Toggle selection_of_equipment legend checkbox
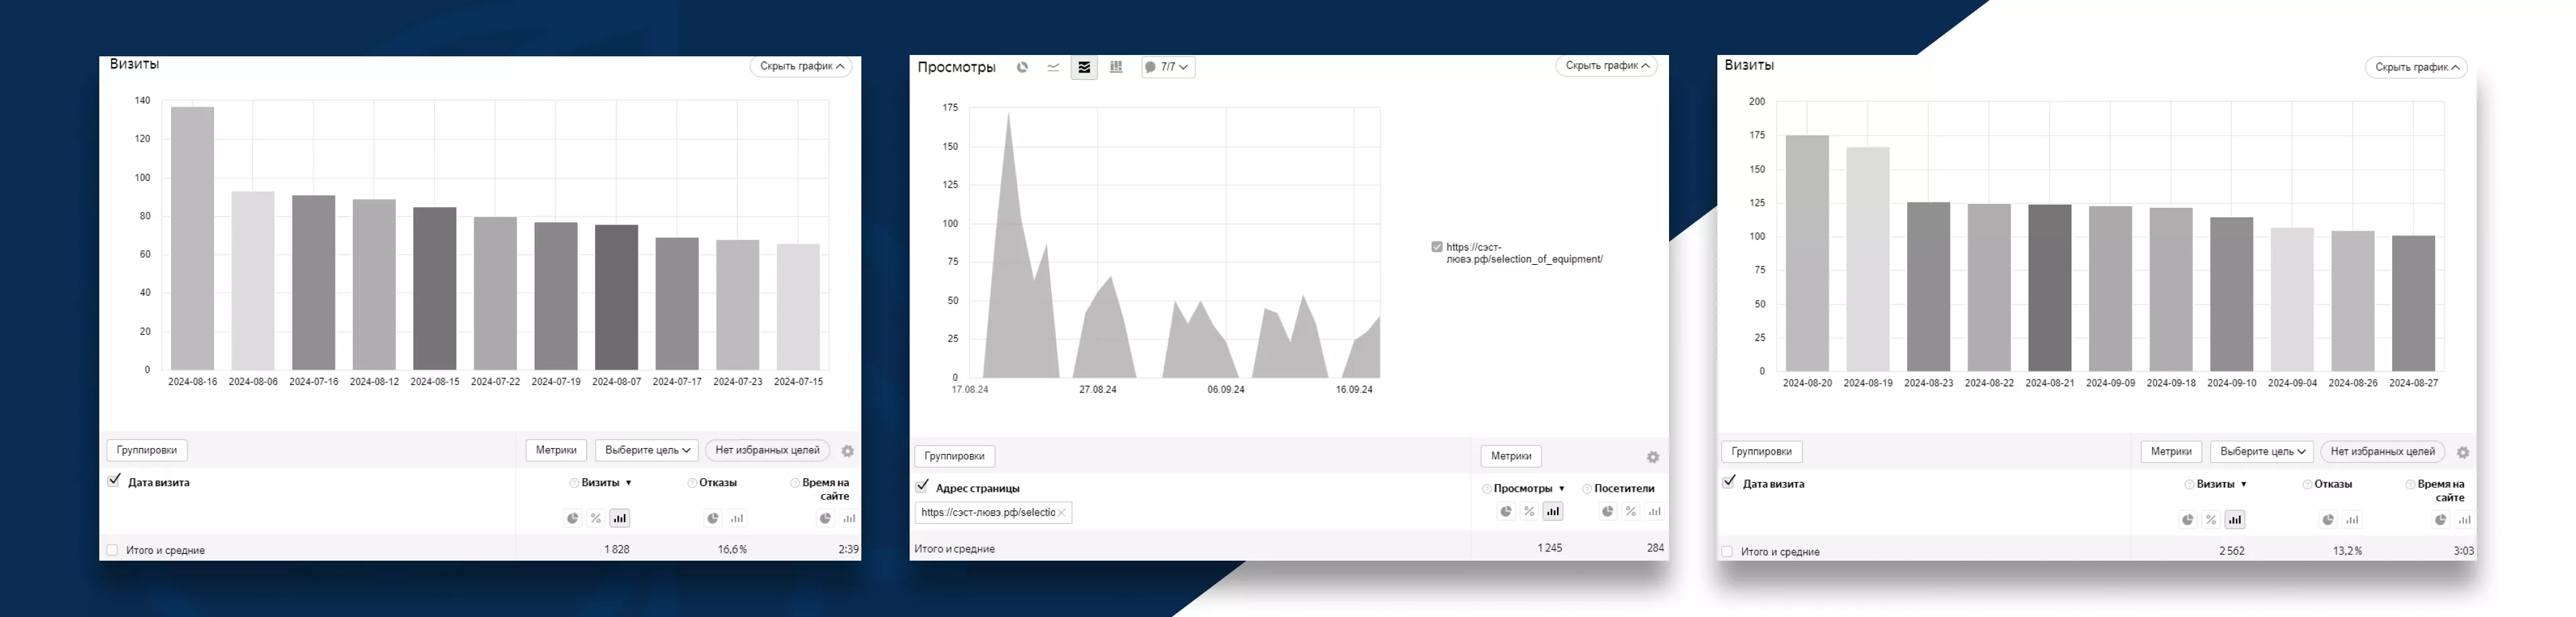The image size is (2576, 617). click(x=1437, y=247)
